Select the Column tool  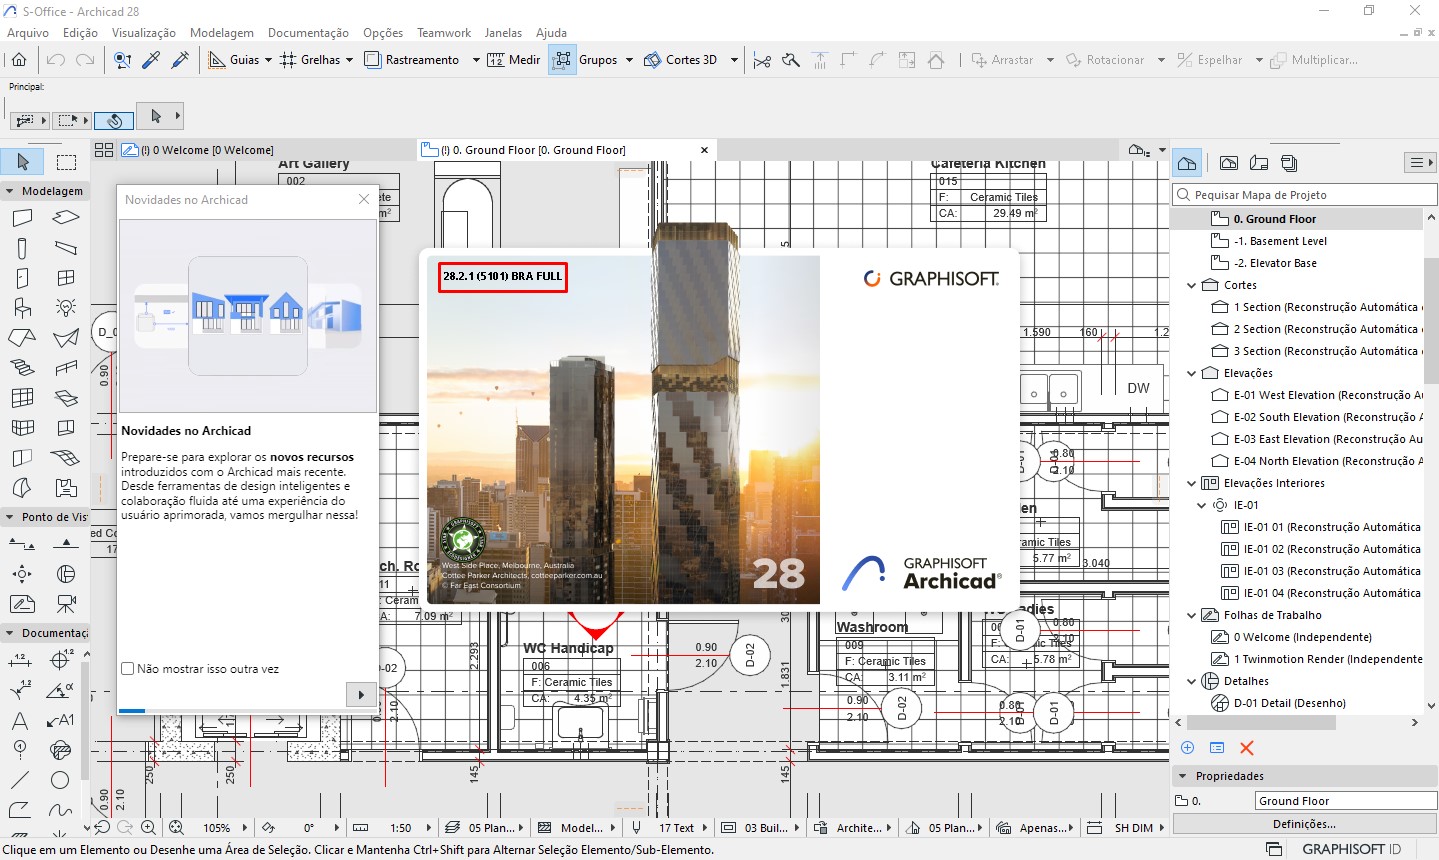(22, 248)
